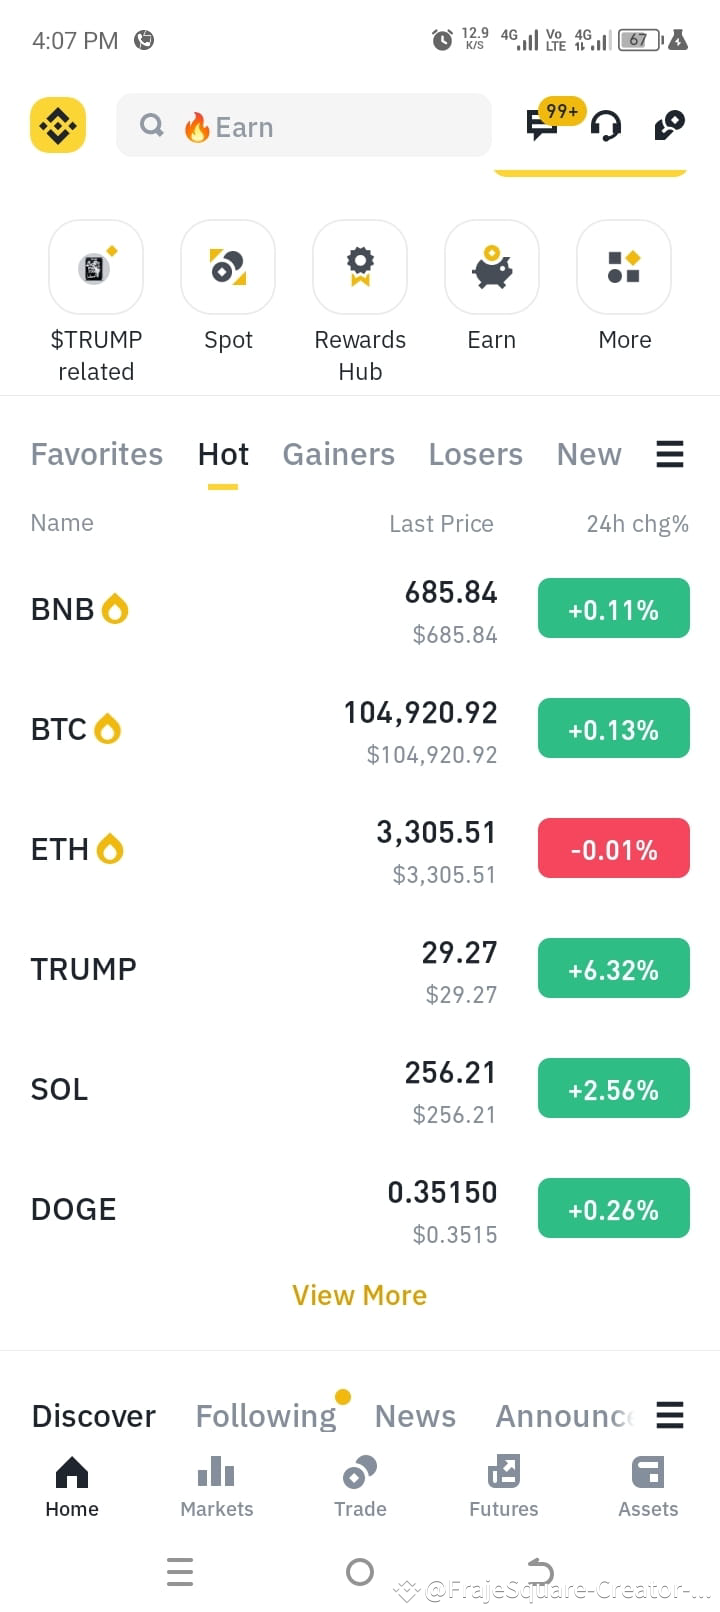Go to the Futures bottom tab
Viewport: 720px width, 1612px height.
[504, 1486]
